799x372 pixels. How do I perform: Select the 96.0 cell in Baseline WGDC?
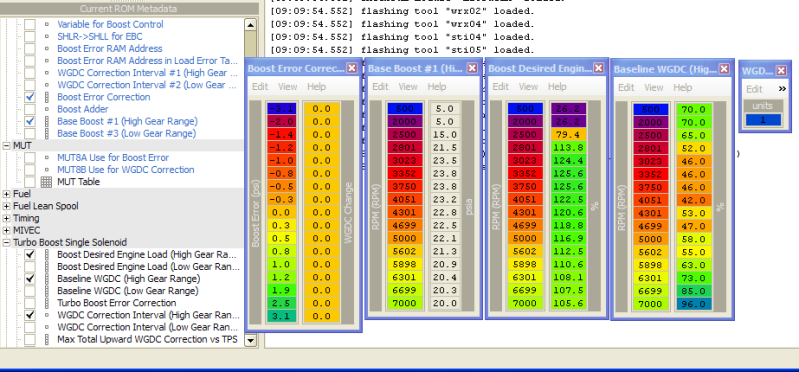coord(695,305)
